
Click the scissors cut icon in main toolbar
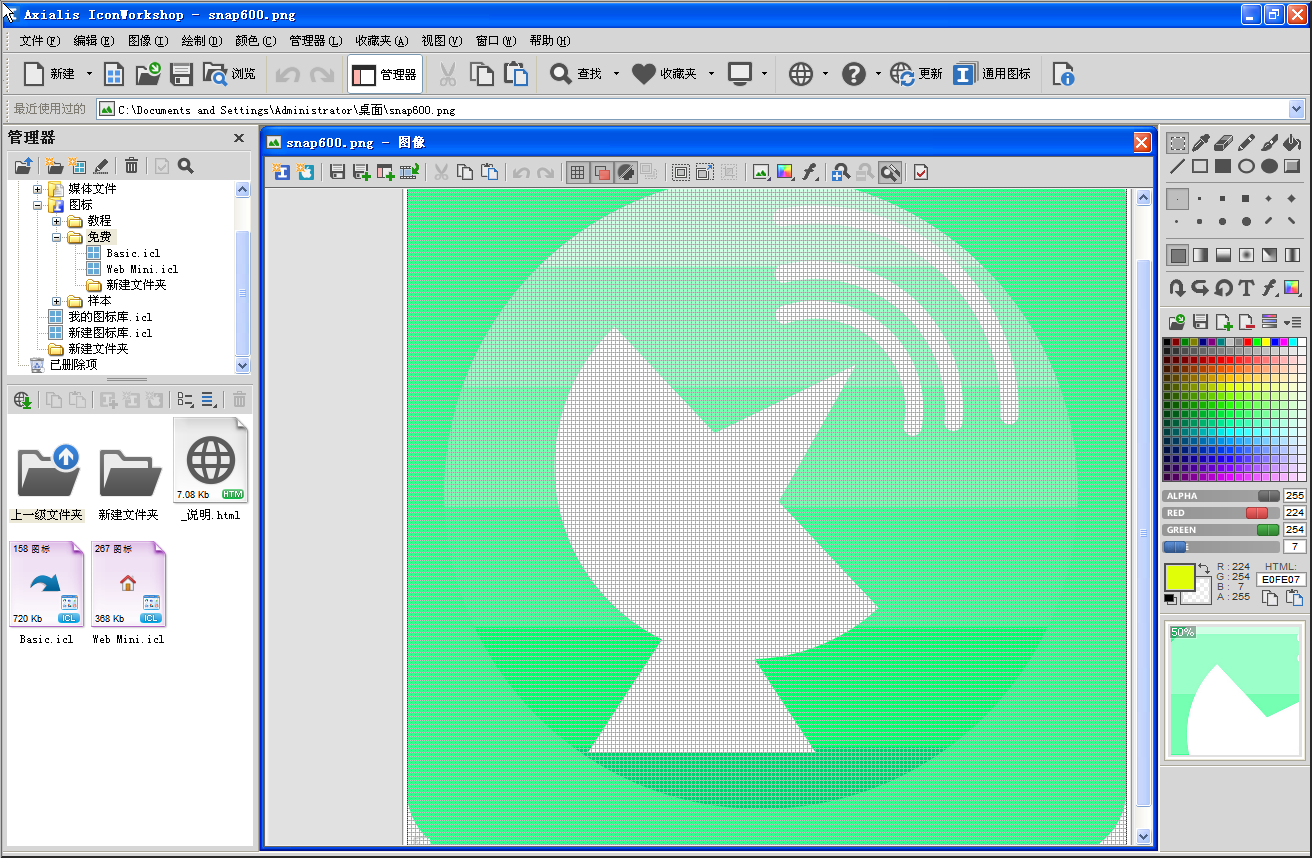[447, 74]
